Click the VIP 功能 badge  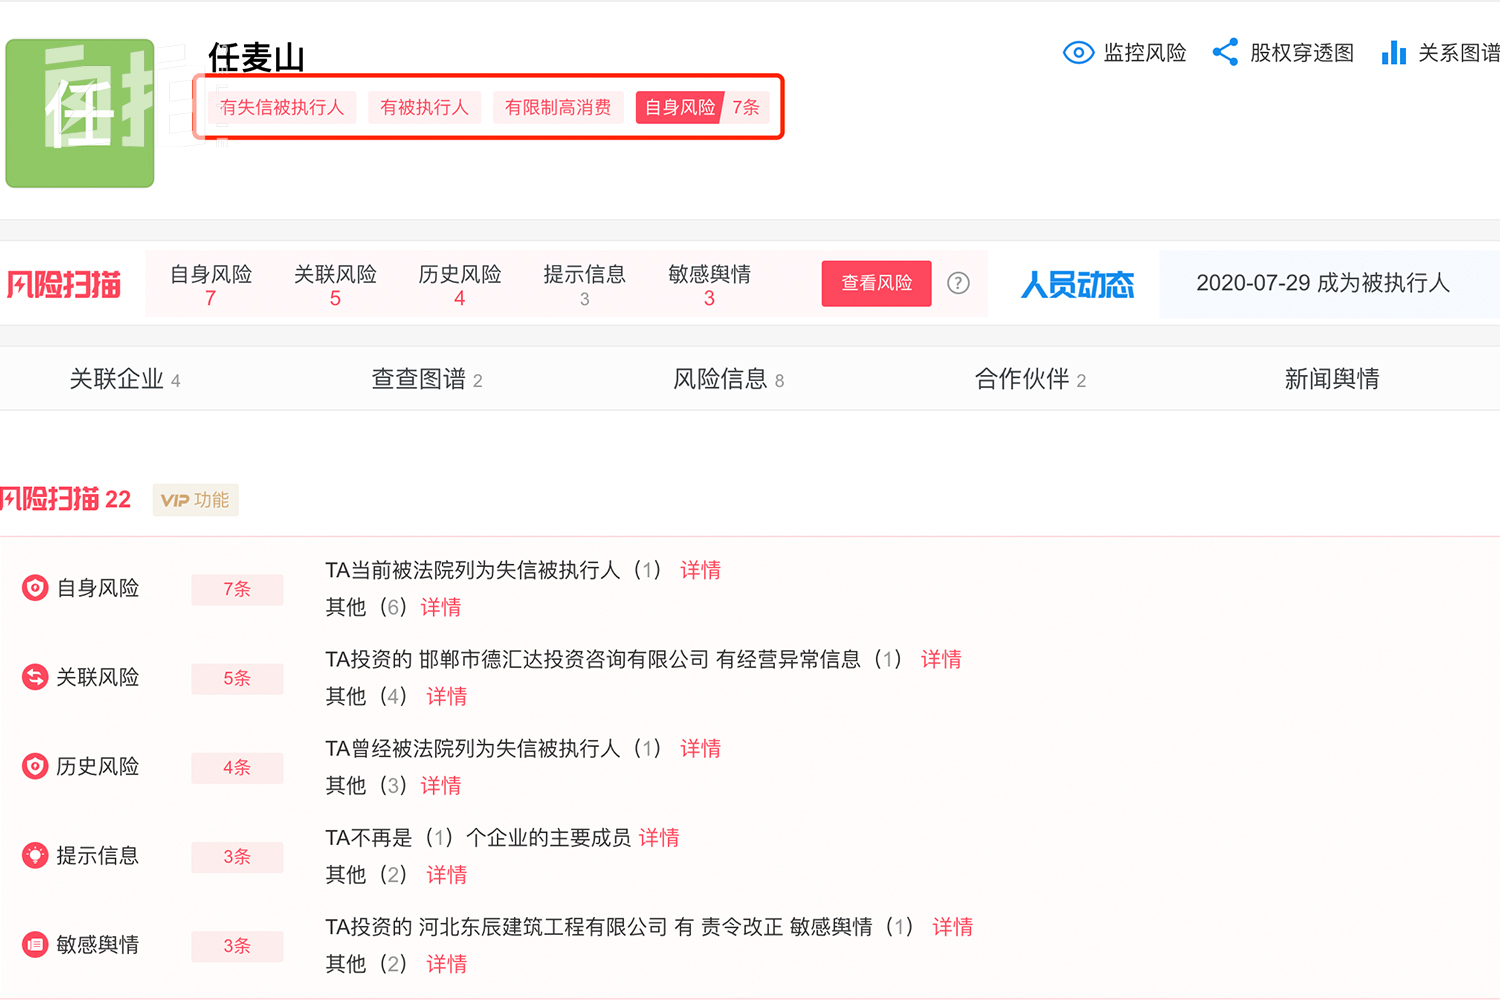195,500
